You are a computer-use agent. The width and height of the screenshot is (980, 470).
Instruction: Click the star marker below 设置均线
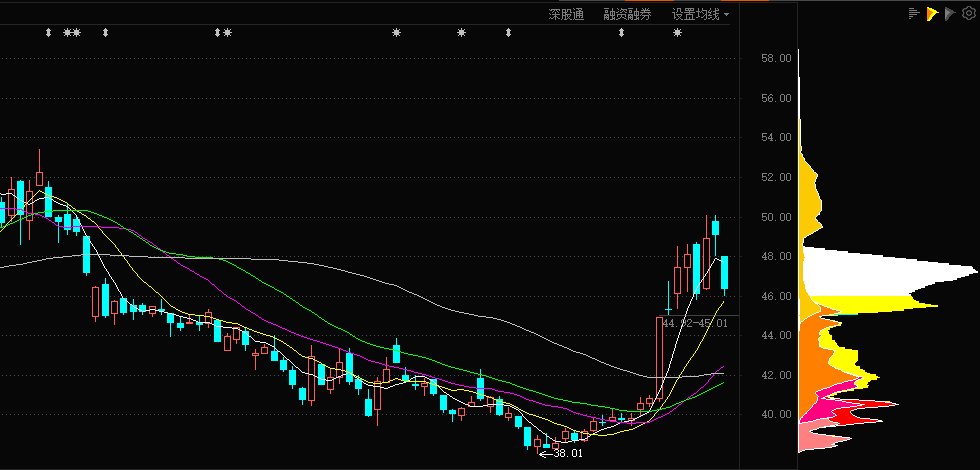[678, 32]
